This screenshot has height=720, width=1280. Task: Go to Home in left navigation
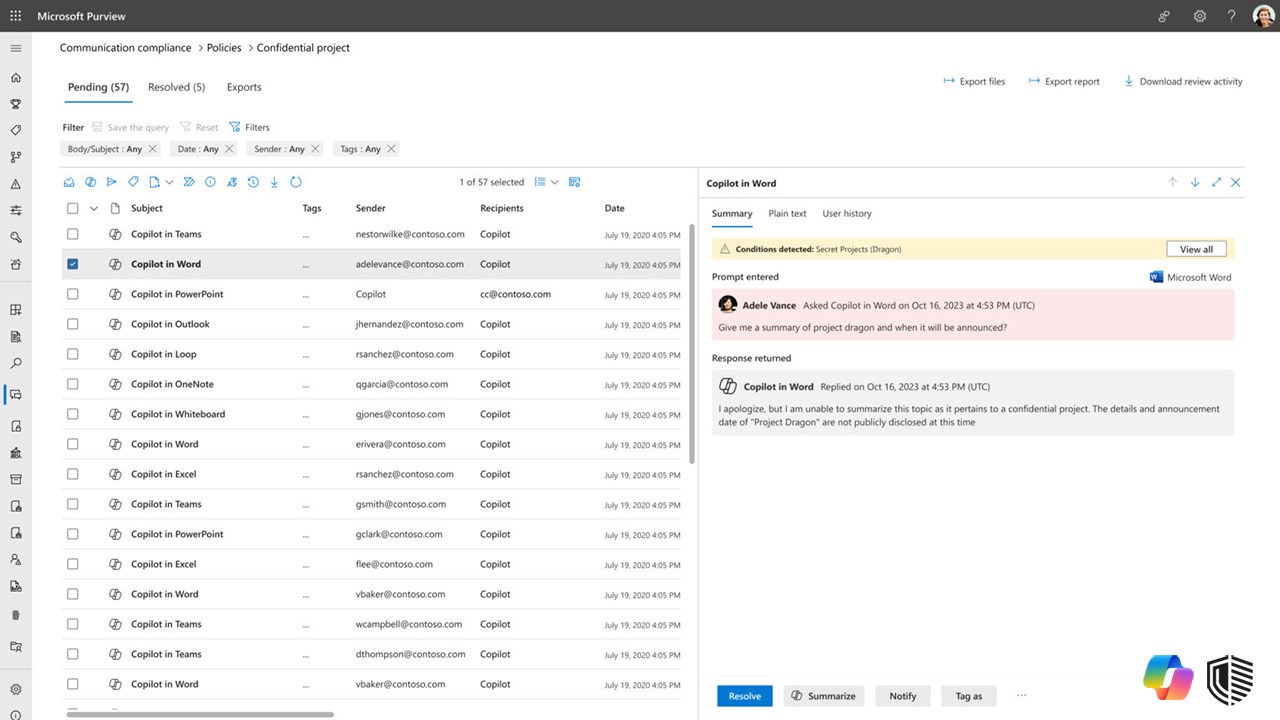pyautogui.click(x=16, y=78)
